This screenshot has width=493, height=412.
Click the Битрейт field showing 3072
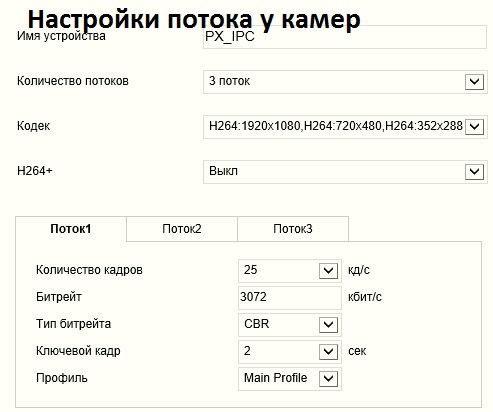[x=290, y=297]
